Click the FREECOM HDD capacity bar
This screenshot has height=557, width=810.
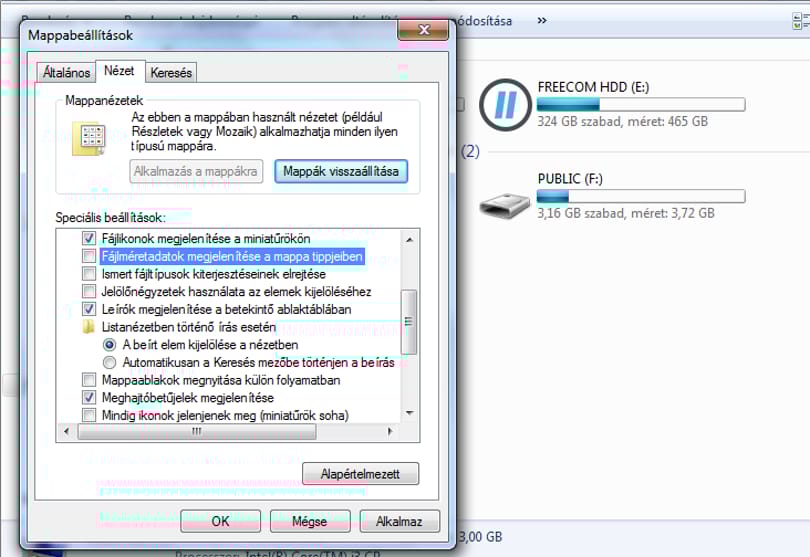[641, 105]
